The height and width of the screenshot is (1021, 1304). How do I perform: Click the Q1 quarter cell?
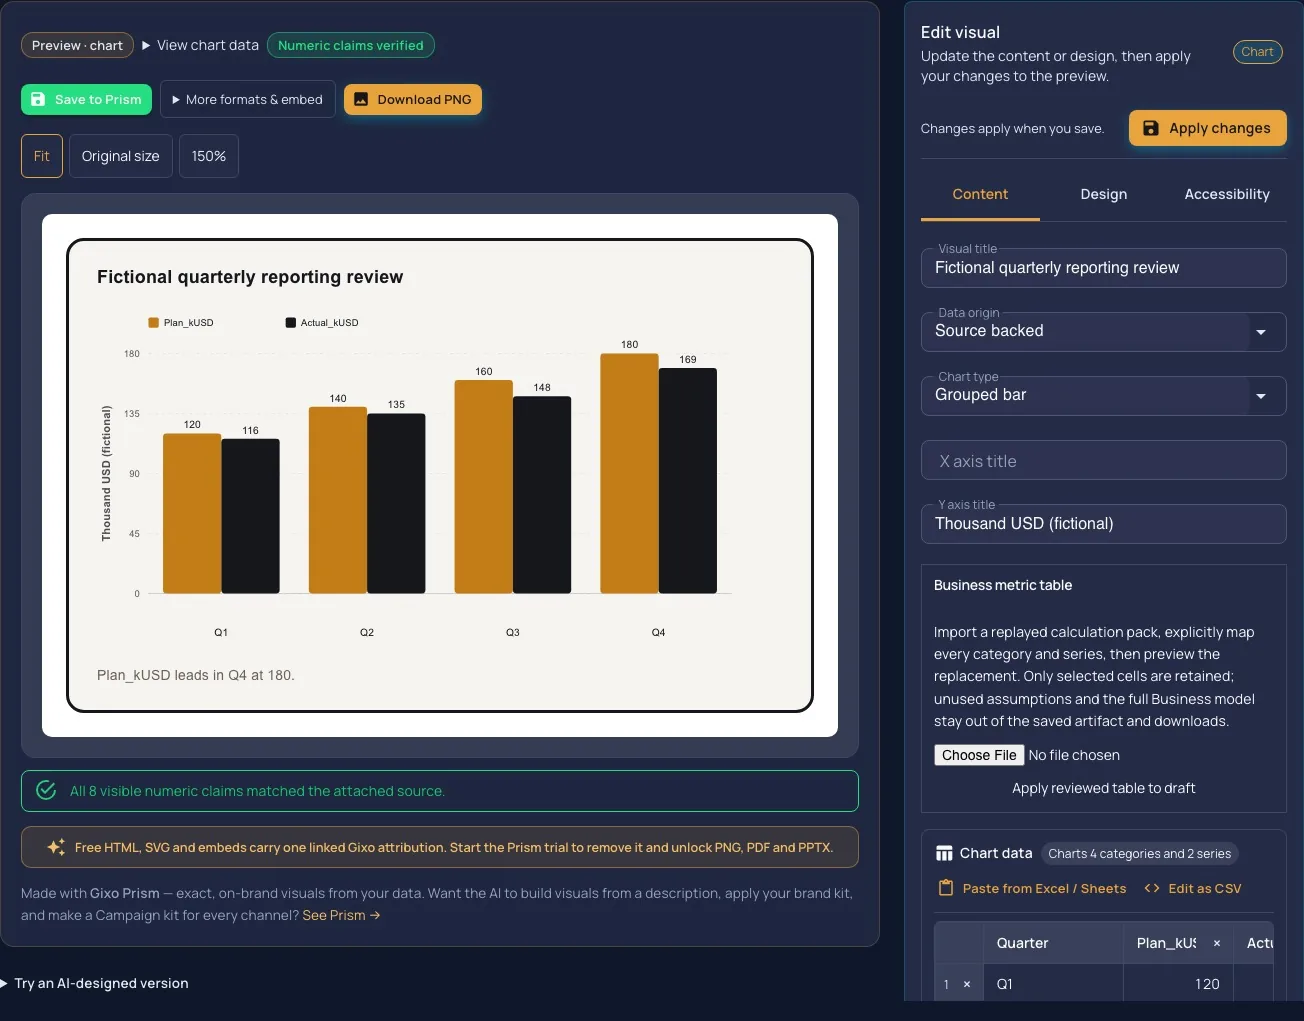(x=1054, y=984)
